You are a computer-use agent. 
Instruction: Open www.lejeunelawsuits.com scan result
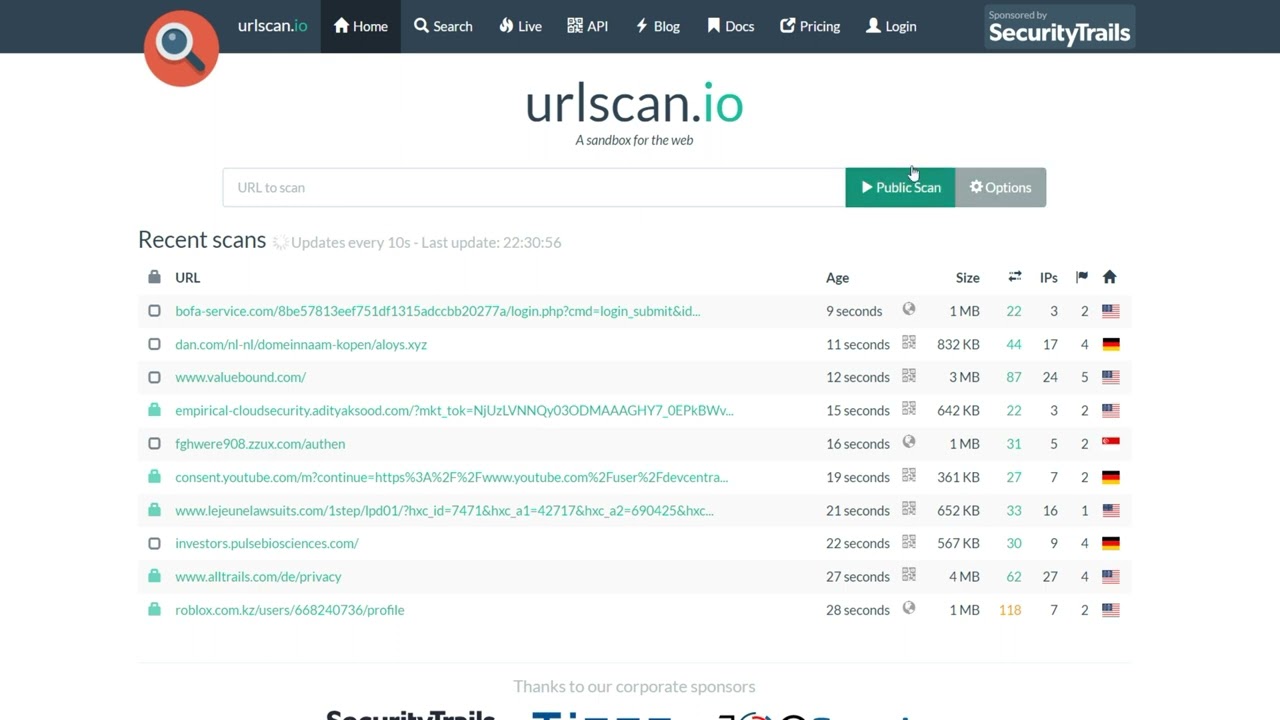(444, 510)
